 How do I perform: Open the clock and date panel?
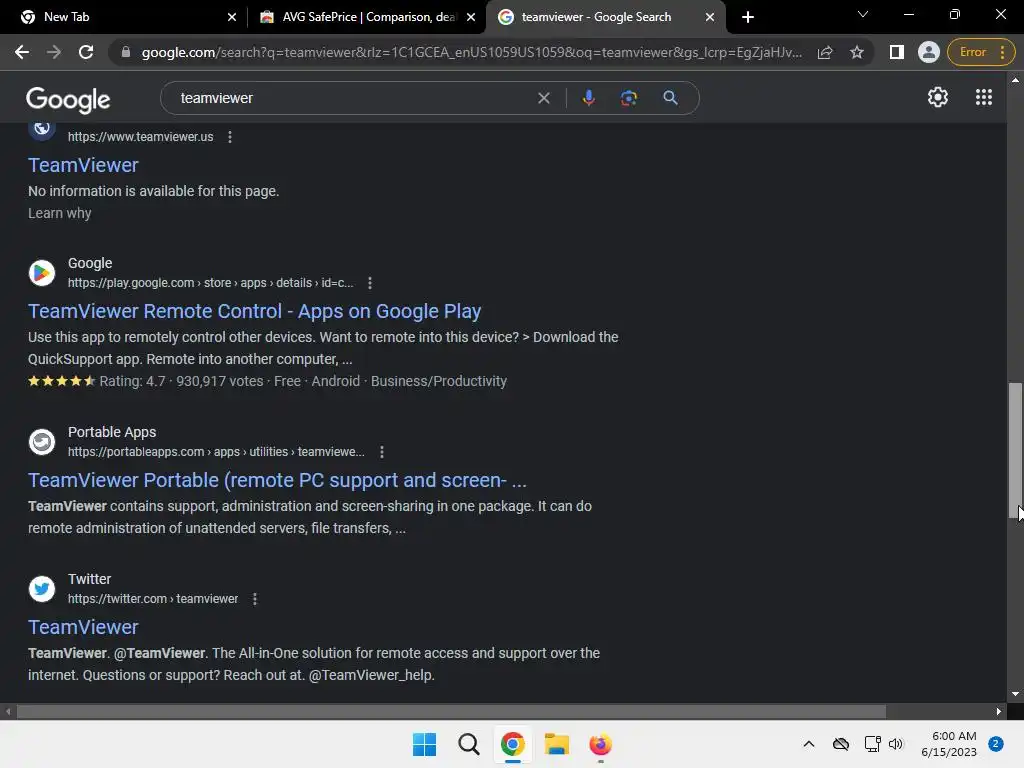pyautogui.click(x=949, y=744)
